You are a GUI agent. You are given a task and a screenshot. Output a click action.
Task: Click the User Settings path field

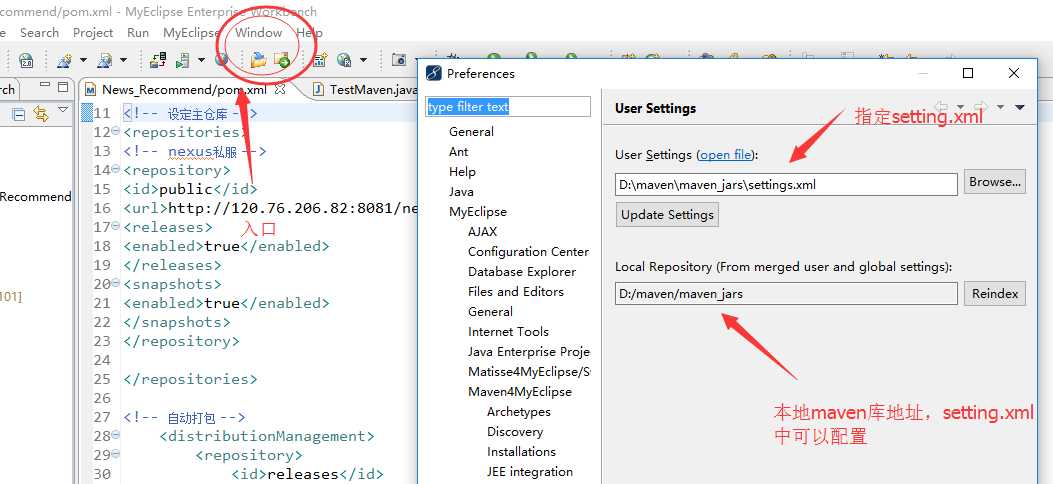(786, 184)
